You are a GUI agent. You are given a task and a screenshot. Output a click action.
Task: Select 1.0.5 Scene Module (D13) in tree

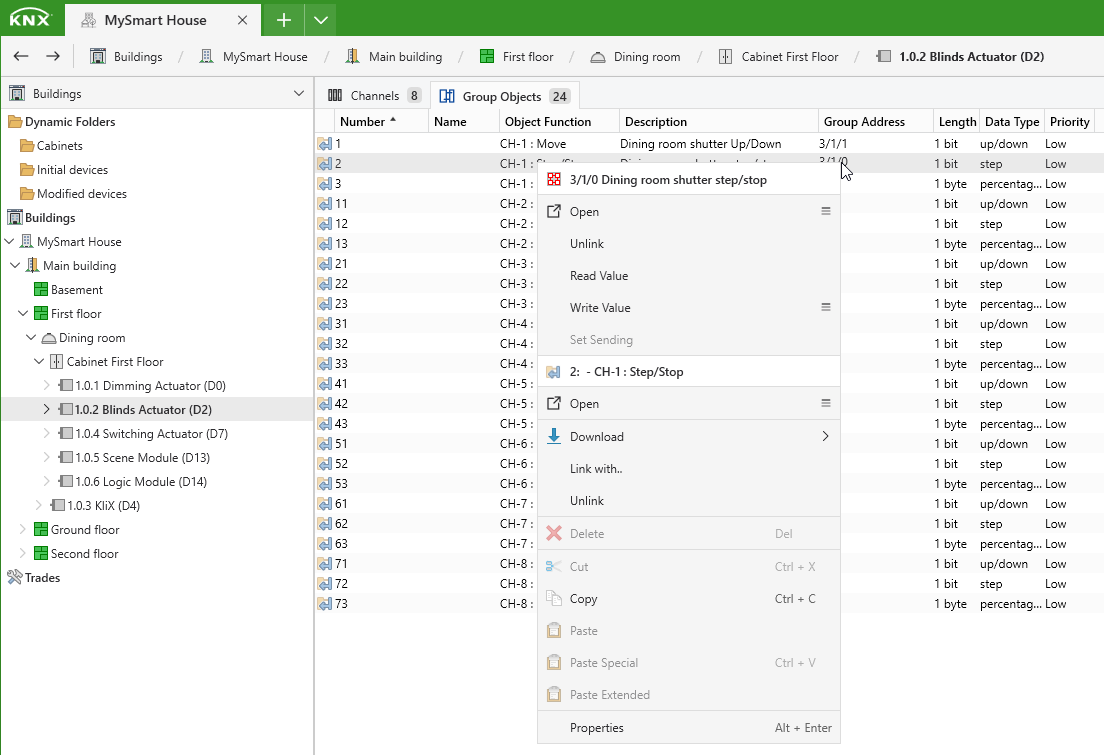pos(142,457)
